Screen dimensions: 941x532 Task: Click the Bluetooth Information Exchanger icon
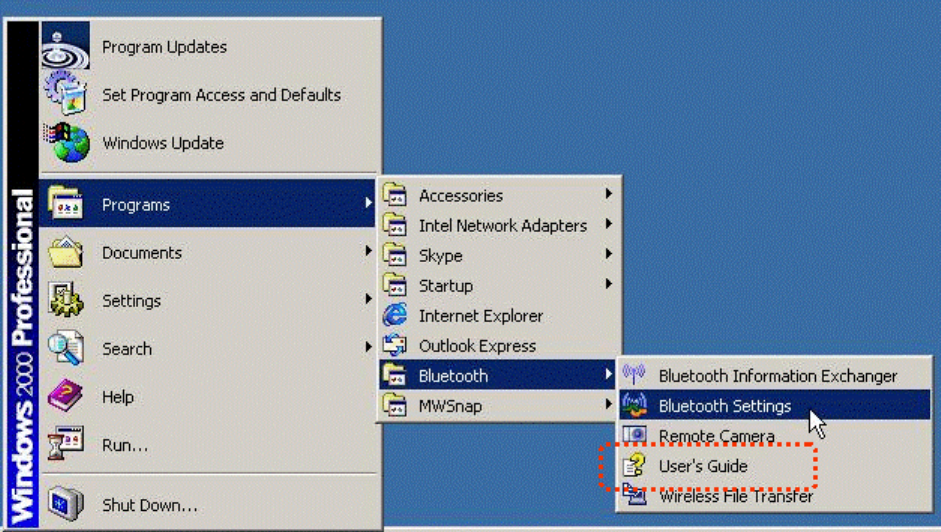click(634, 375)
